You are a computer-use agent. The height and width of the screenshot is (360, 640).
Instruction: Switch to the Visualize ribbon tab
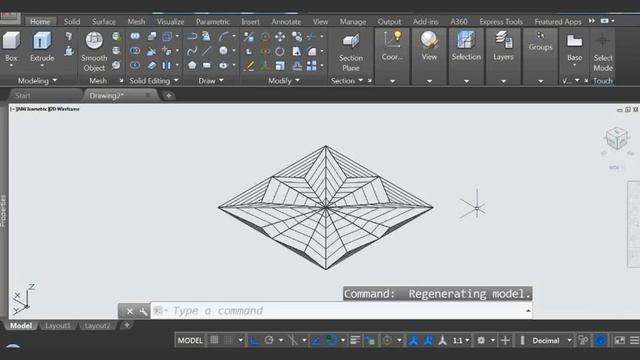tap(170, 22)
